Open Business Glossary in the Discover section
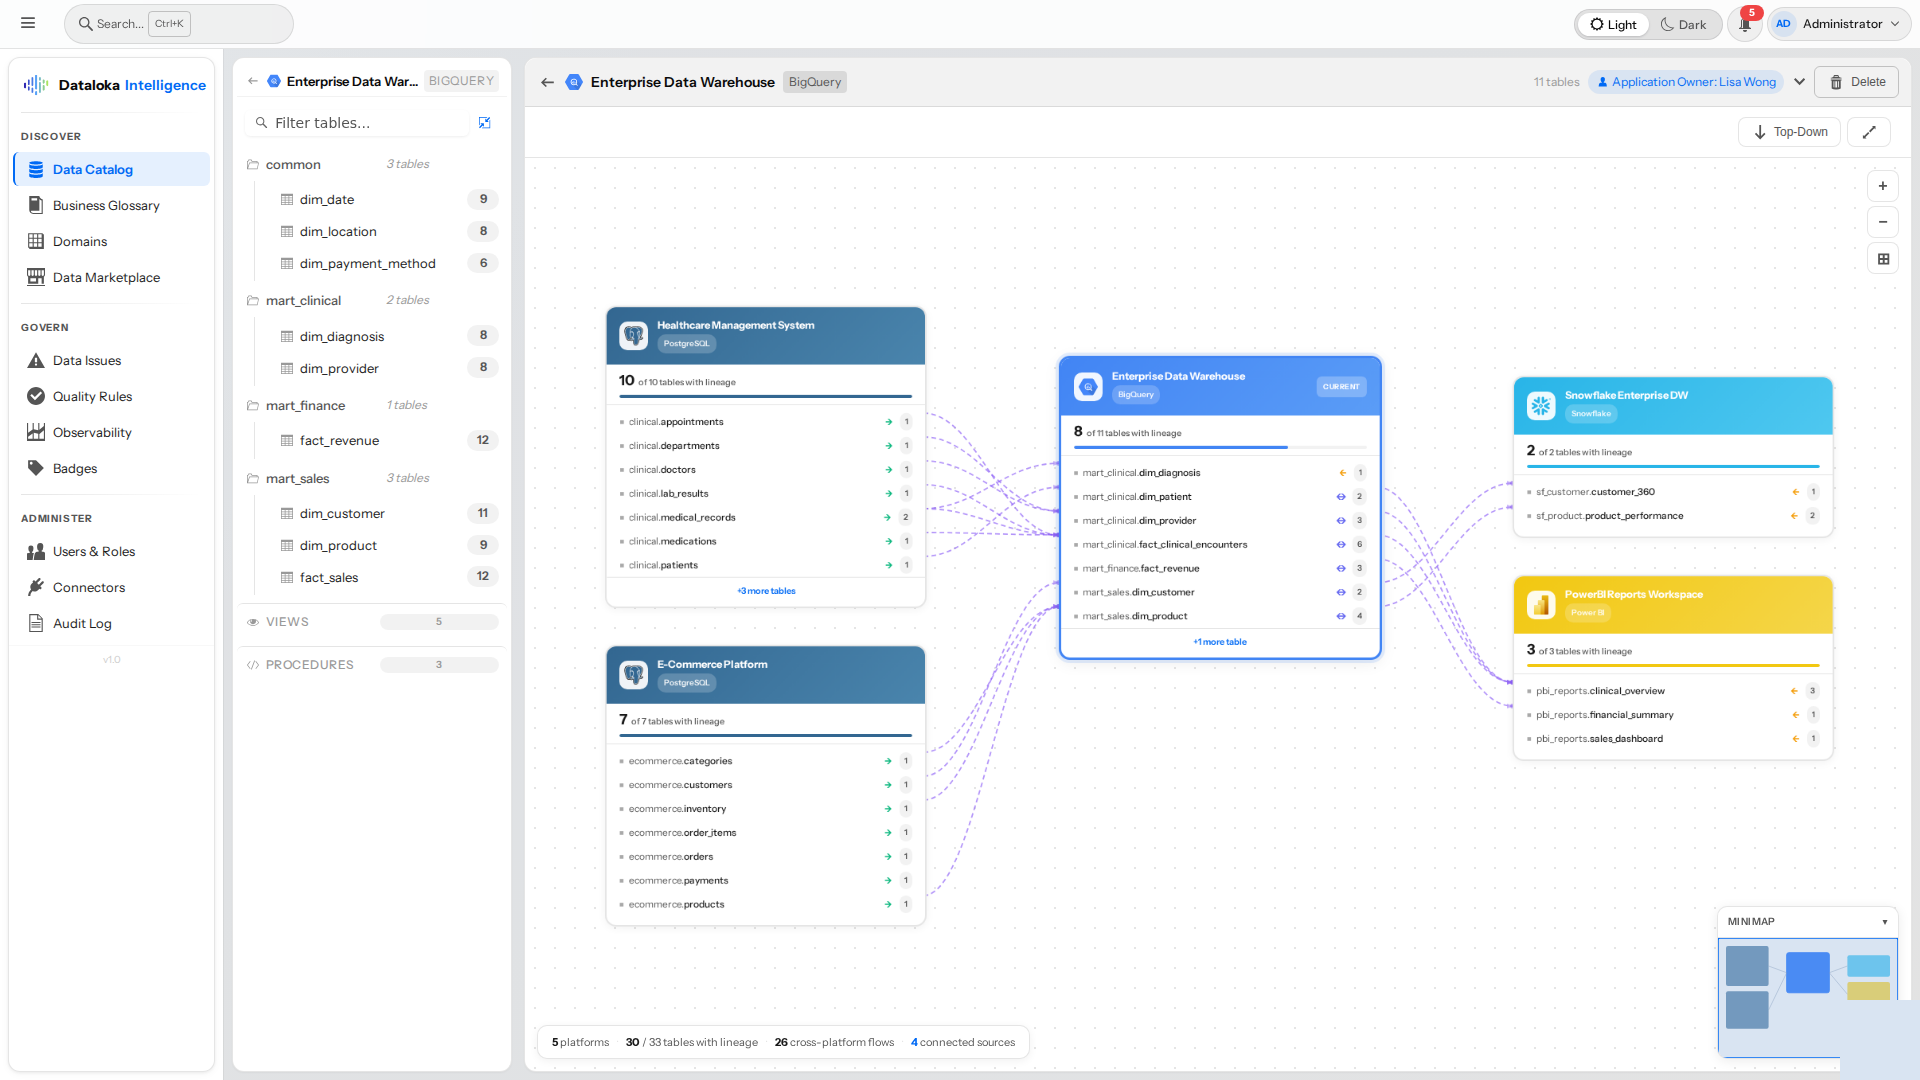Screen dimensions: 1920x1080 [x=106, y=205]
